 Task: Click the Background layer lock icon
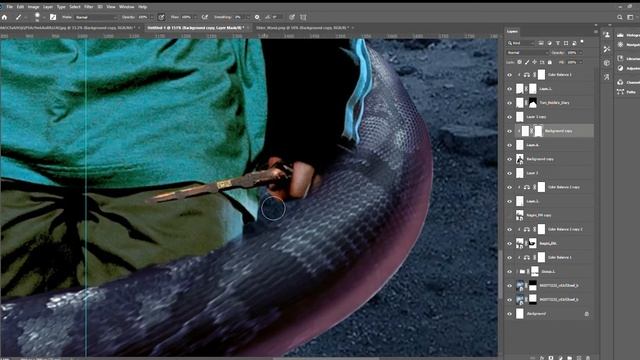[587, 314]
